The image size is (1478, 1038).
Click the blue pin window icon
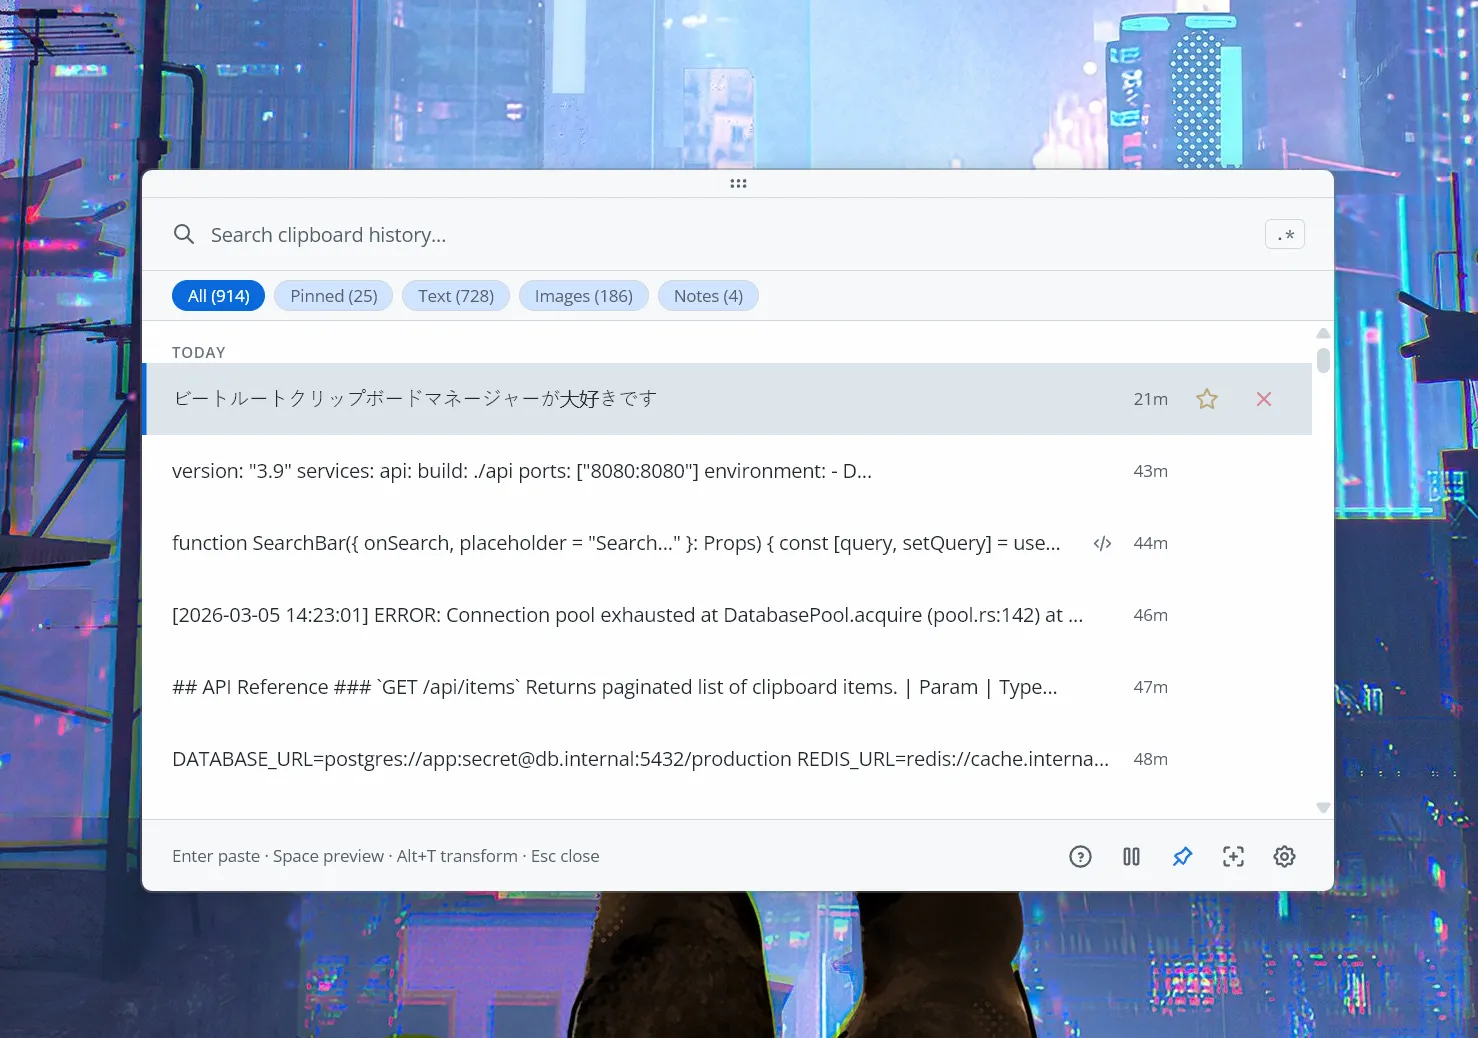click(x=1182, y=856)
